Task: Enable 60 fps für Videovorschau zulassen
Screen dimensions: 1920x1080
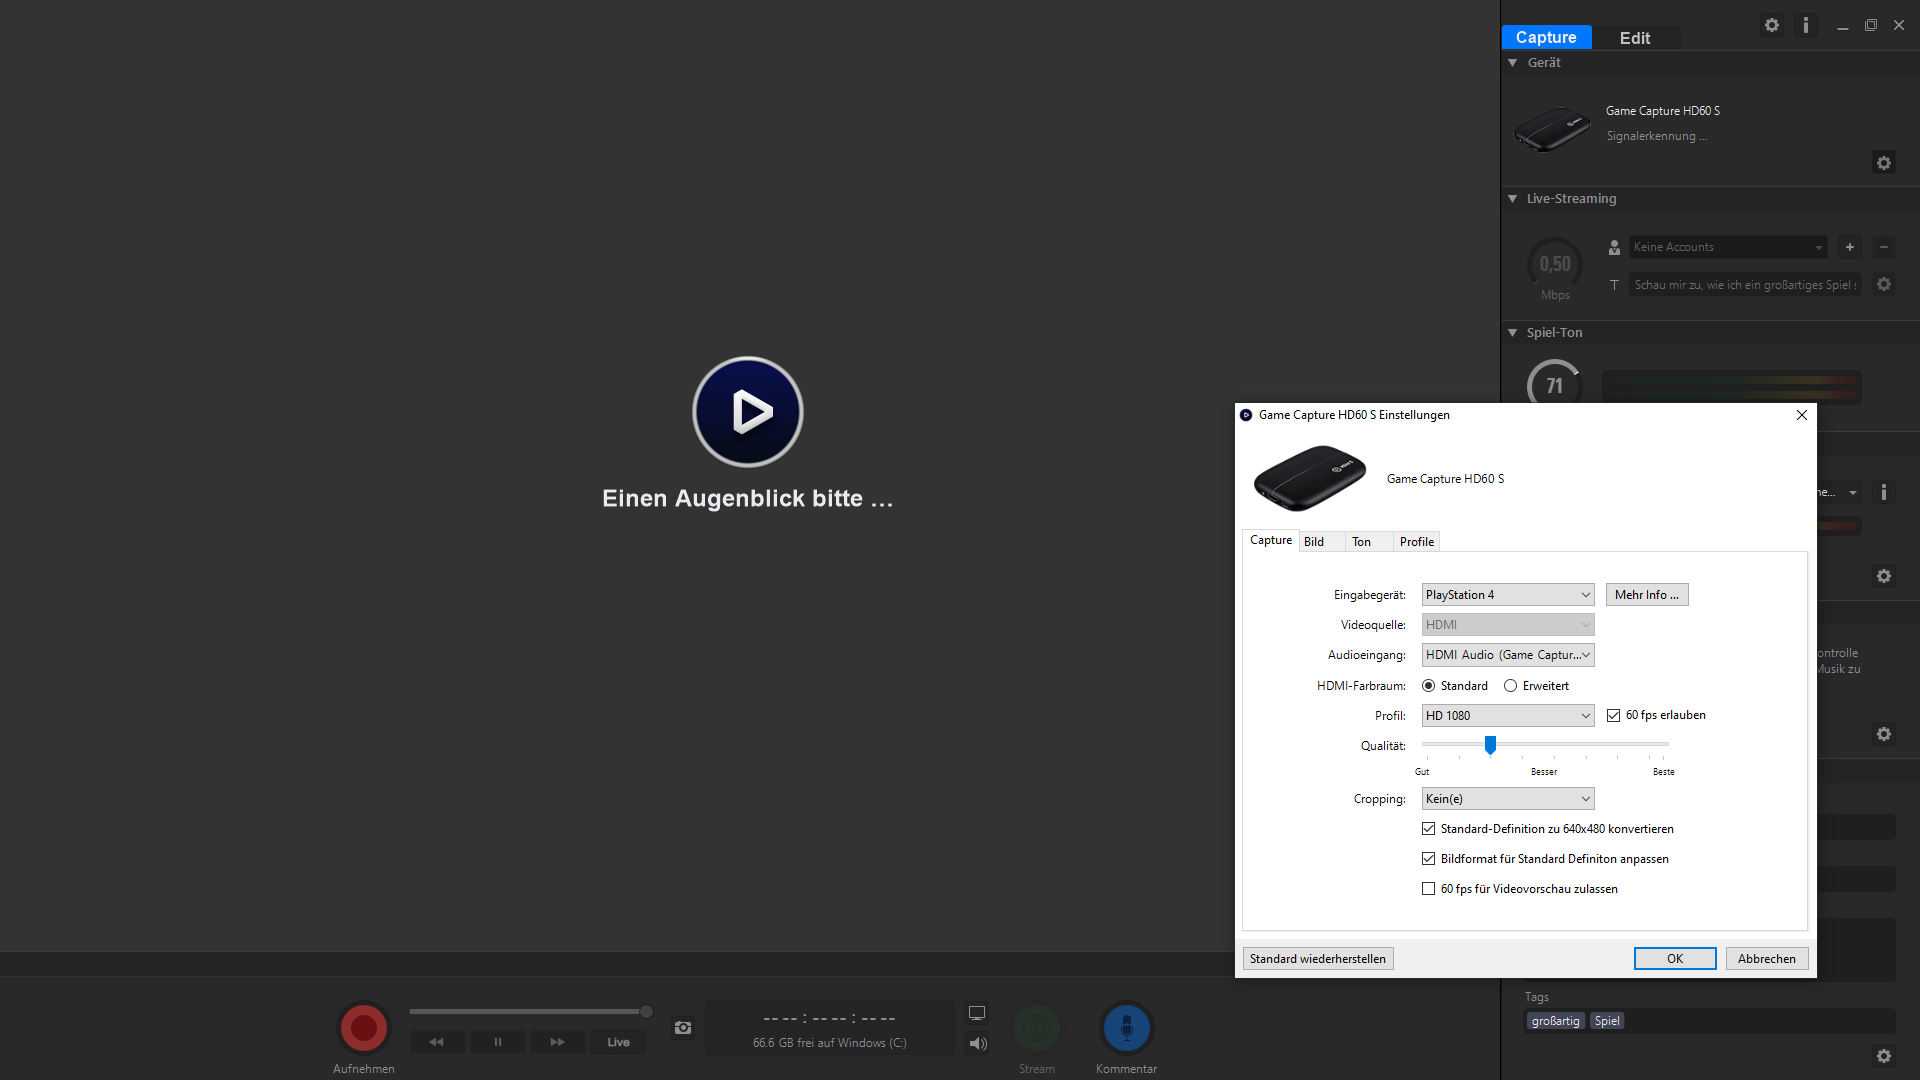Action: (x=1428, y=889)
